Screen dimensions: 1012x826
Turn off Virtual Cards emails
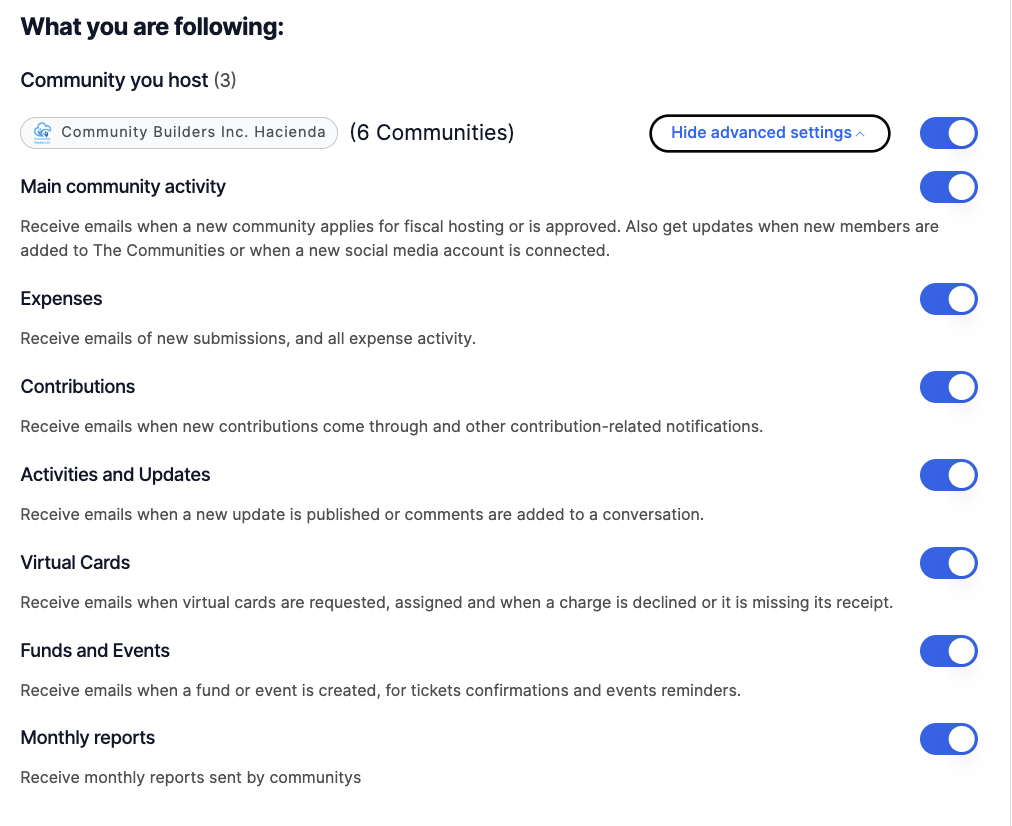[x=948, y=563]
